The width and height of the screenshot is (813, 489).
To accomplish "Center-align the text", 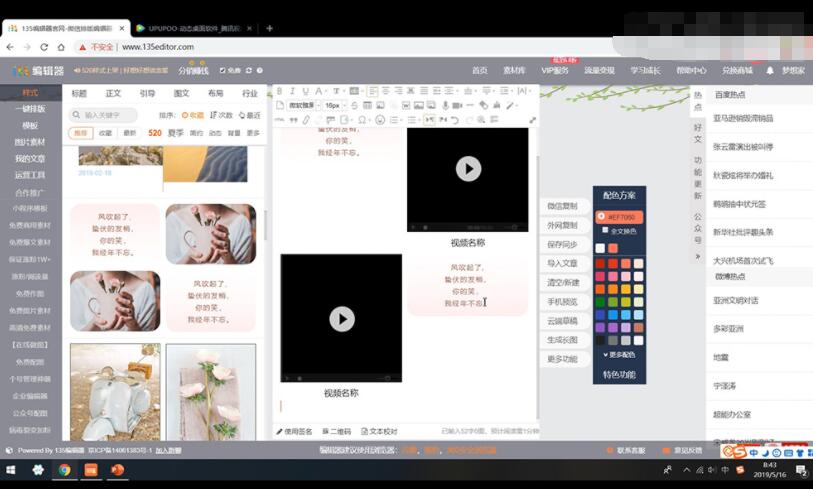I will tap(386, 91).
